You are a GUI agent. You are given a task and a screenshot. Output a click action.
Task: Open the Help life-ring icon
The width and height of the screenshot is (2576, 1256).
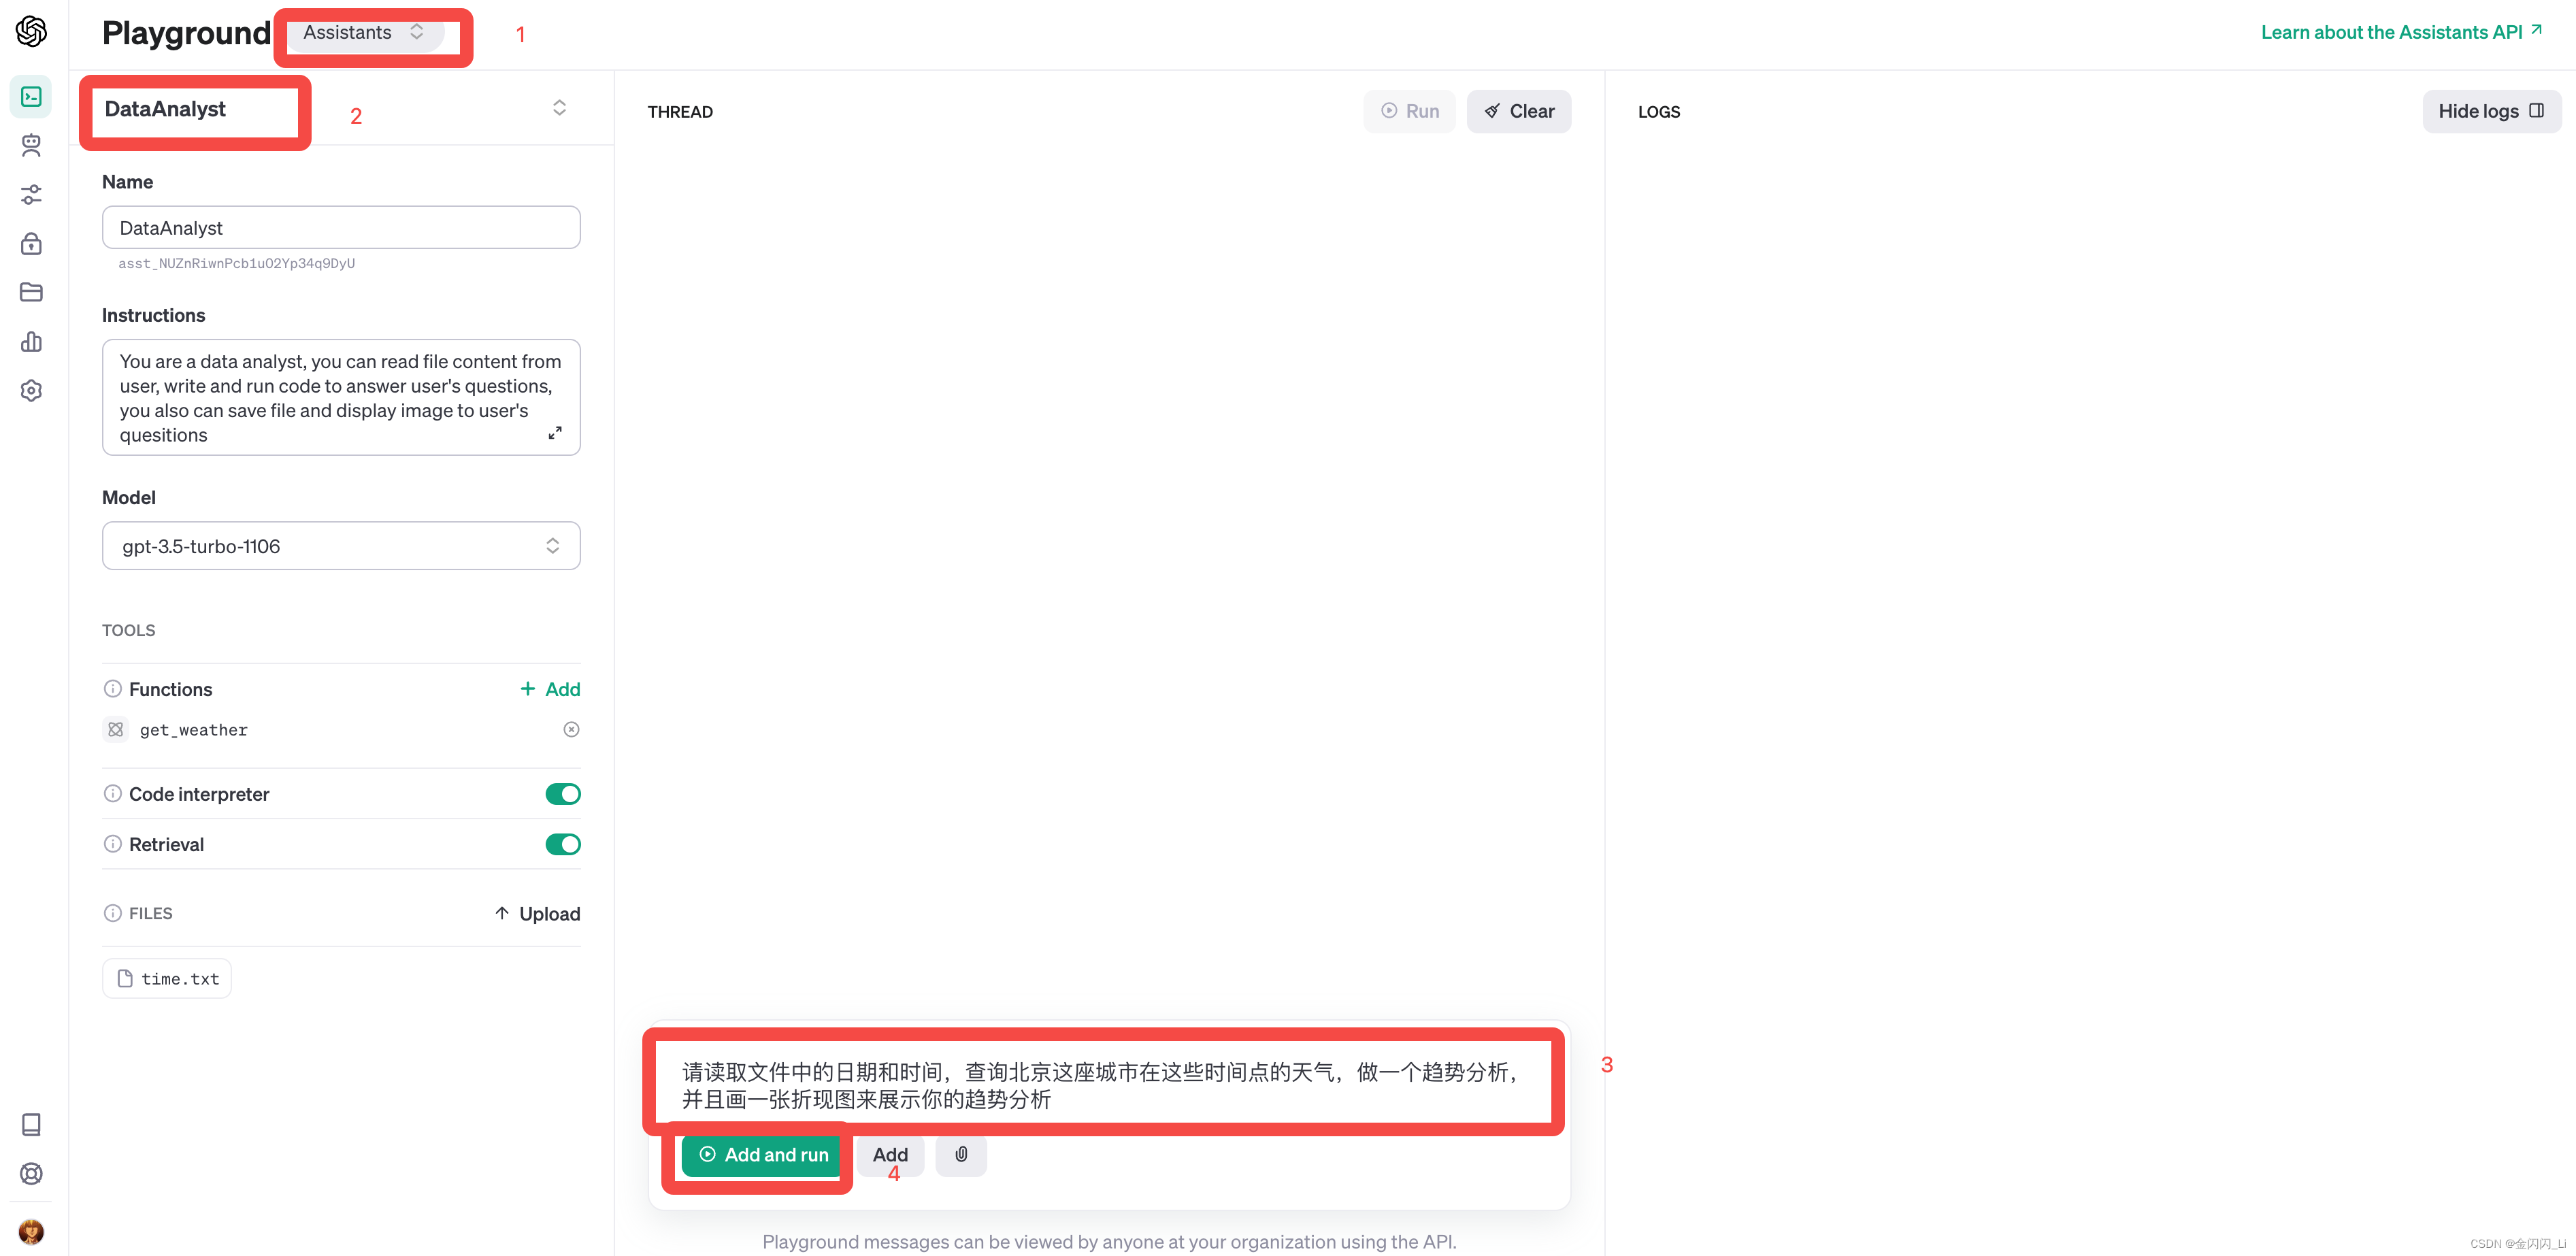(x=31, y=1174)
